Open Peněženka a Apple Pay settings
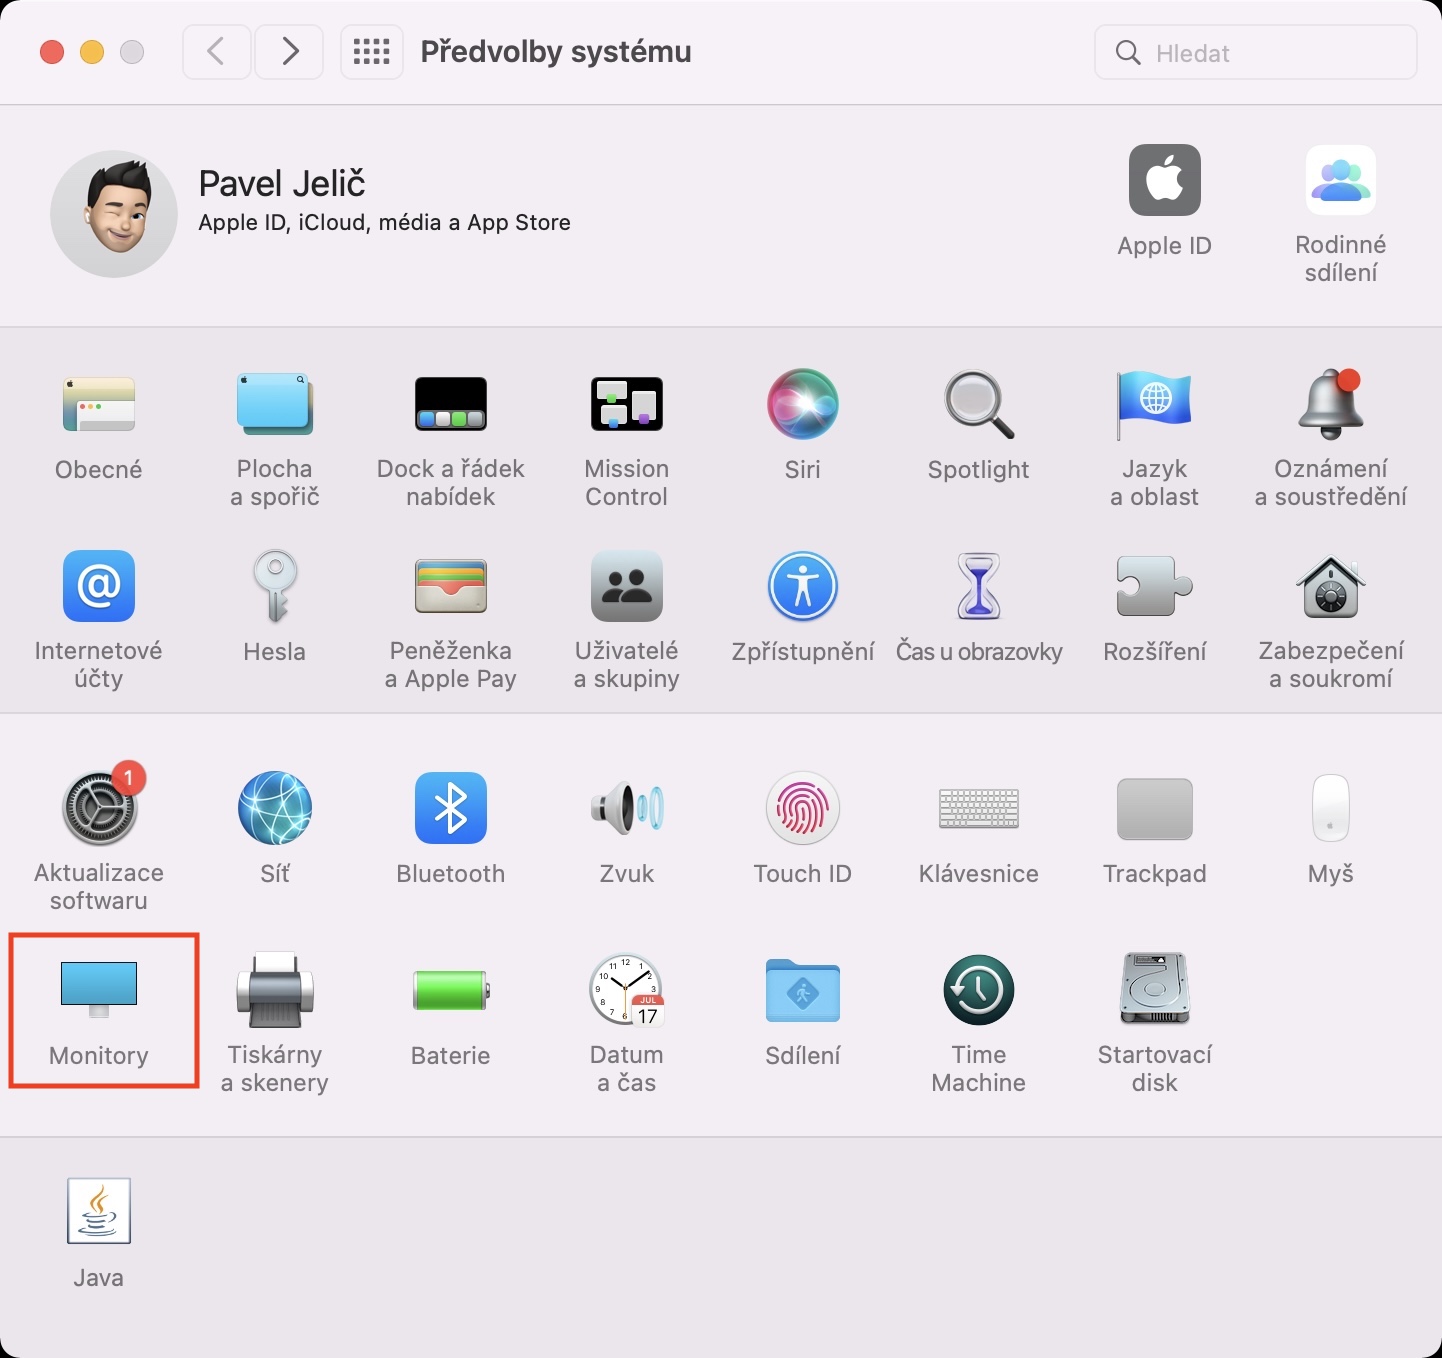This screenshot has height=1358, width=1442. [x=451, y=587]
